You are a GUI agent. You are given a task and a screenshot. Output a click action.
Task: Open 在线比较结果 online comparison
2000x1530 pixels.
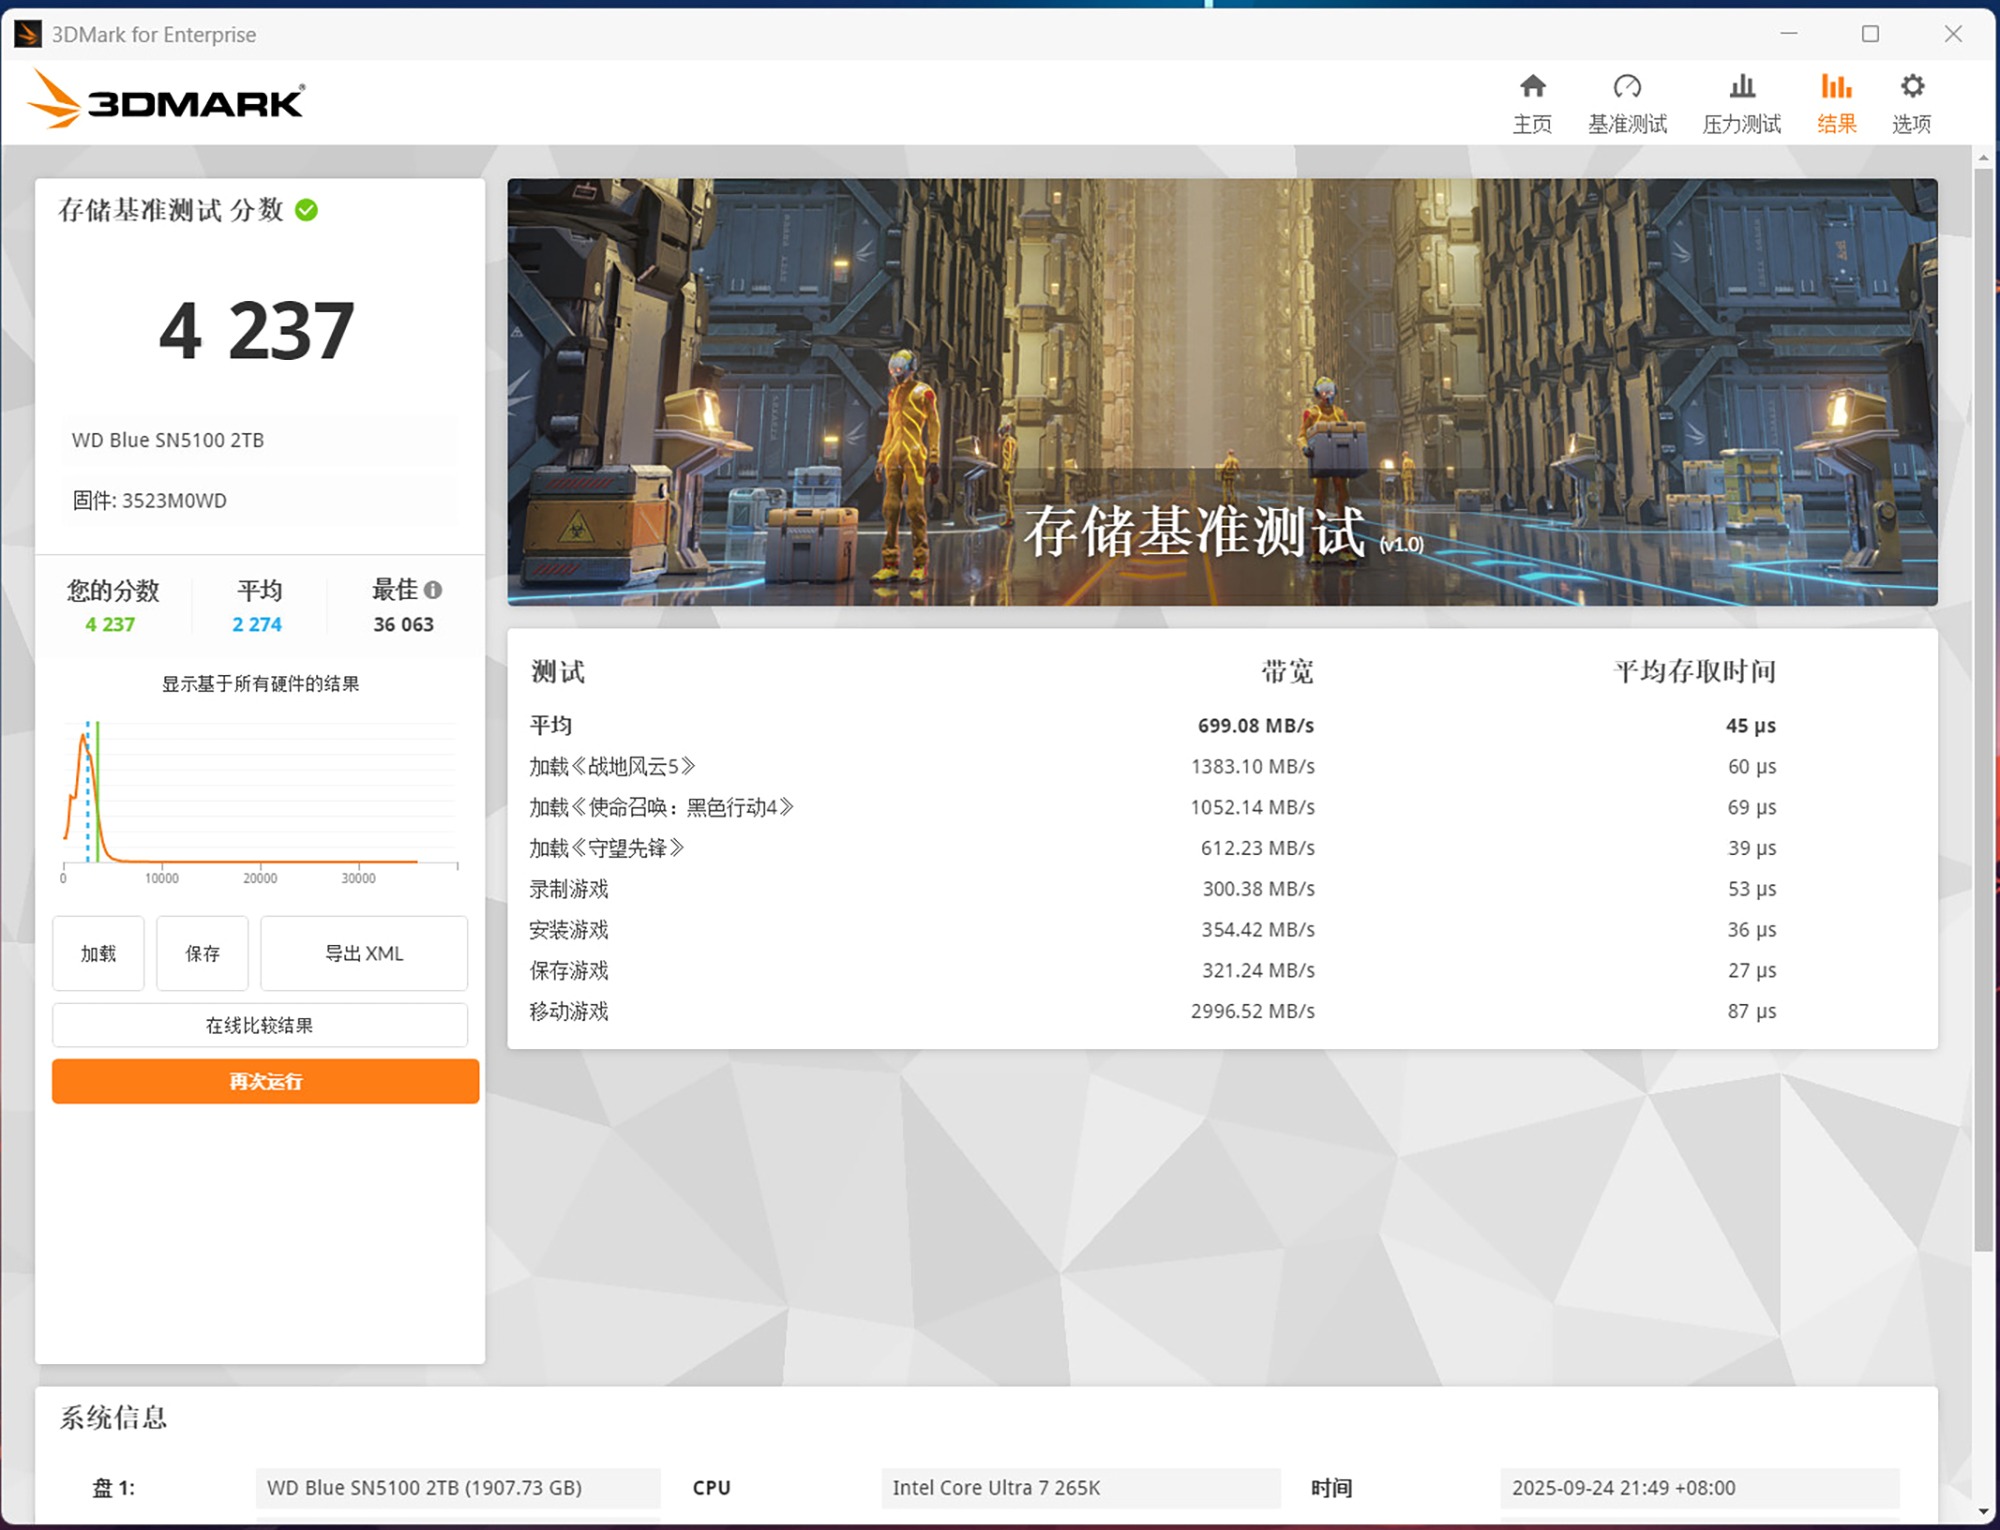(259, 1025)
